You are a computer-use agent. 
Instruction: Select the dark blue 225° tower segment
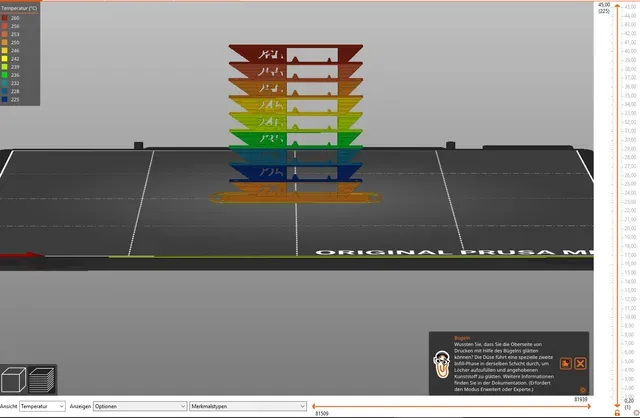[x=296, y=171]
